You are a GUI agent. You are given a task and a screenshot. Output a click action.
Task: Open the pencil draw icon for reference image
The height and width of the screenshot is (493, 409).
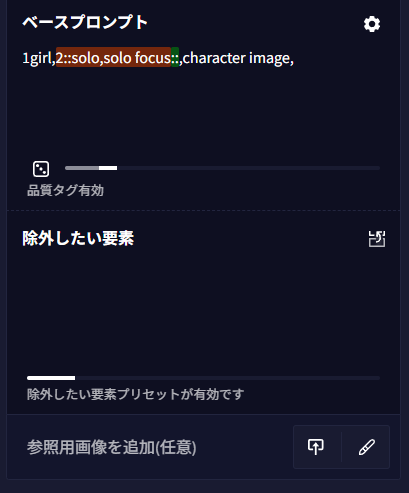(367, 447)
